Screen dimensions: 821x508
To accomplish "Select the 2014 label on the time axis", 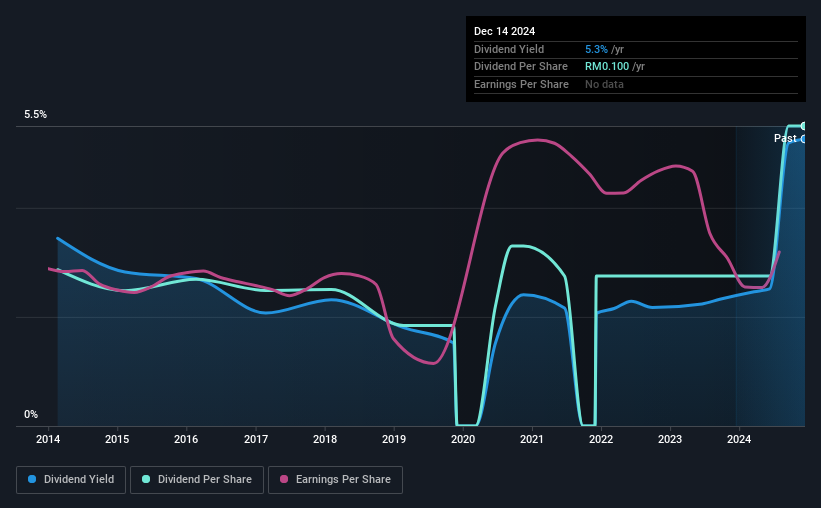I will (x=48, y=439).
